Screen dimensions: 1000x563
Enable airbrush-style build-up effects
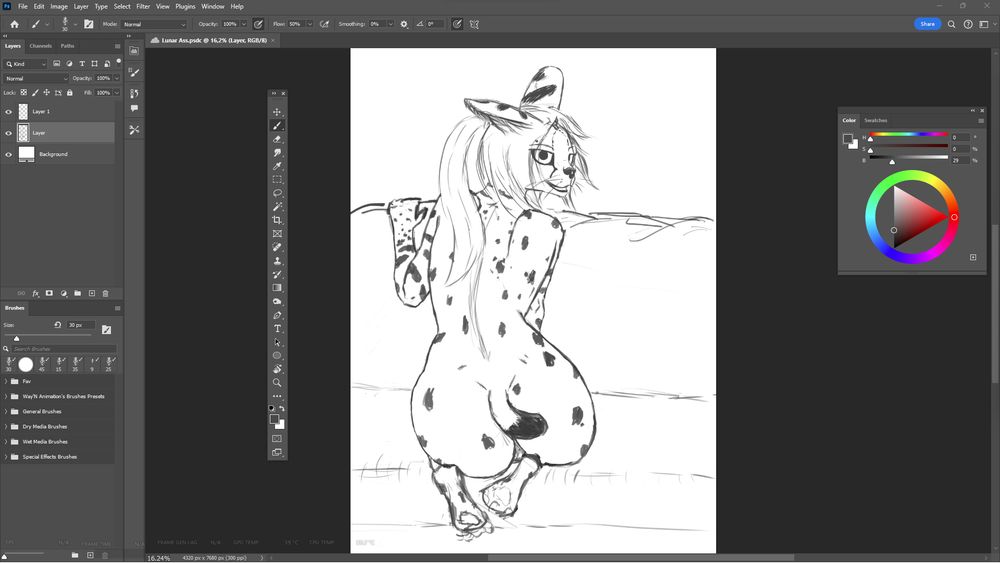click(325, 24)
